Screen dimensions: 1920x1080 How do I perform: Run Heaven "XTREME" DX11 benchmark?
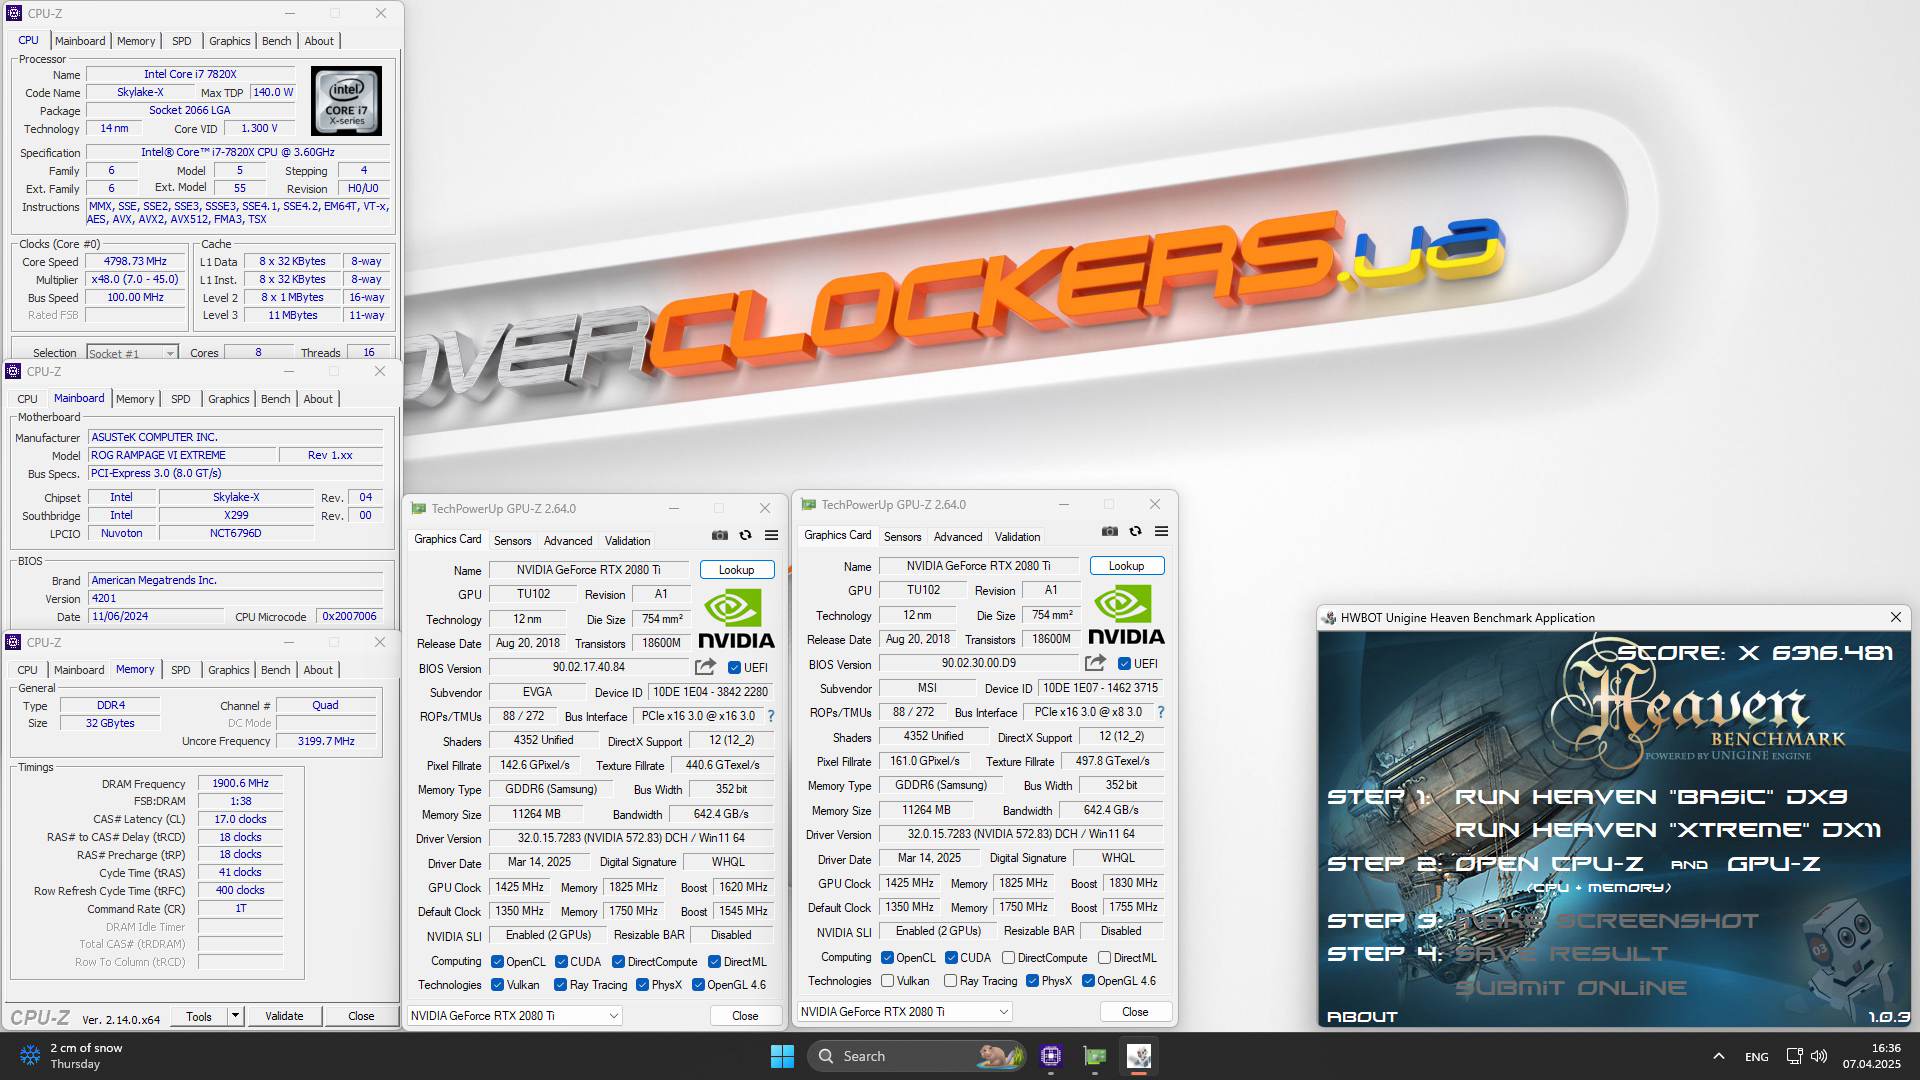pos(1668,830)
